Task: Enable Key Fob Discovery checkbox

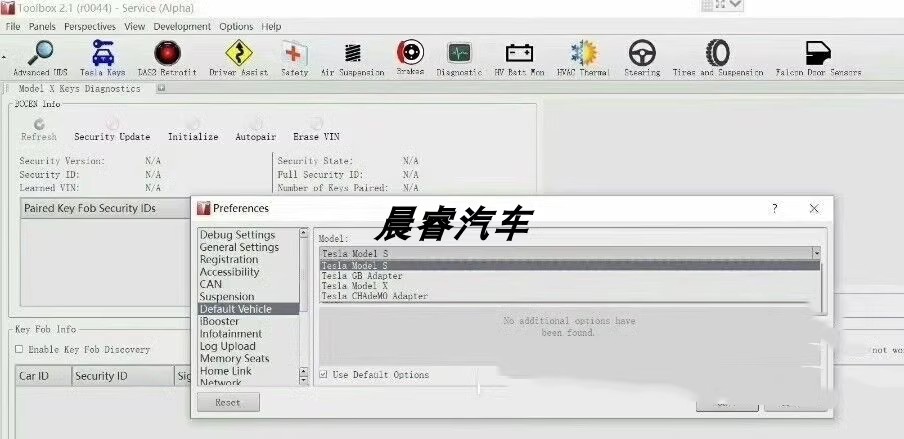Action: pyautogui.click(x=19, y=349)
